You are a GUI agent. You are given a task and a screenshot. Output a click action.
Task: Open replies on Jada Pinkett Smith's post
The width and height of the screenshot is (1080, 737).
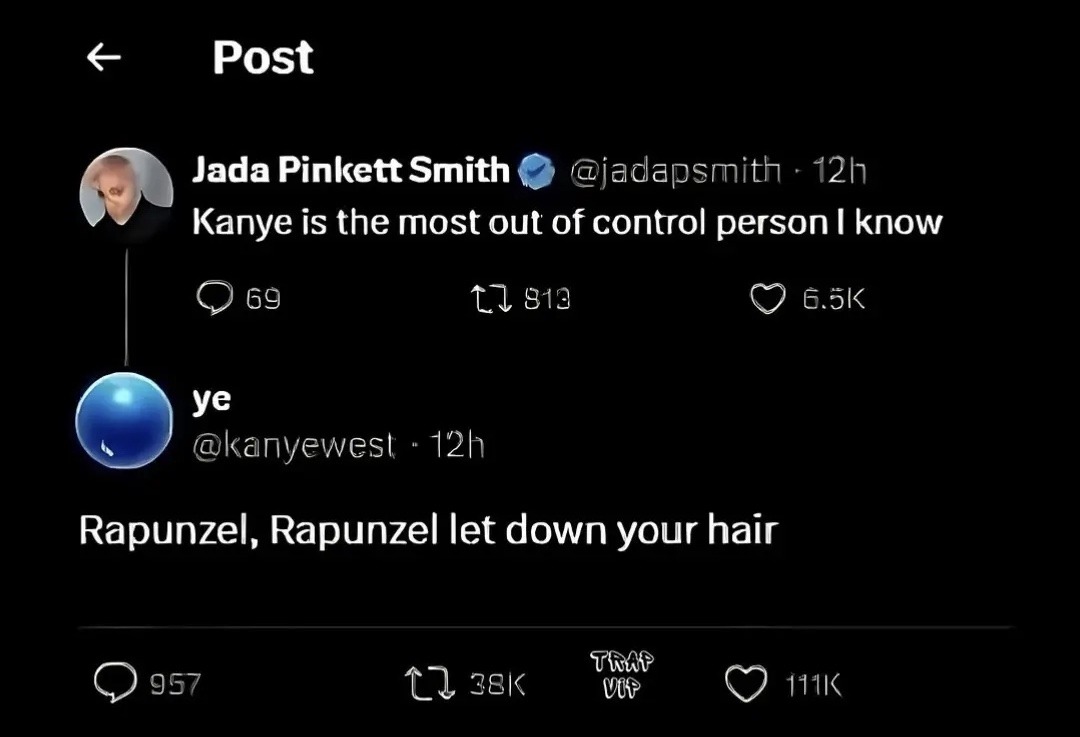point(213,298)
